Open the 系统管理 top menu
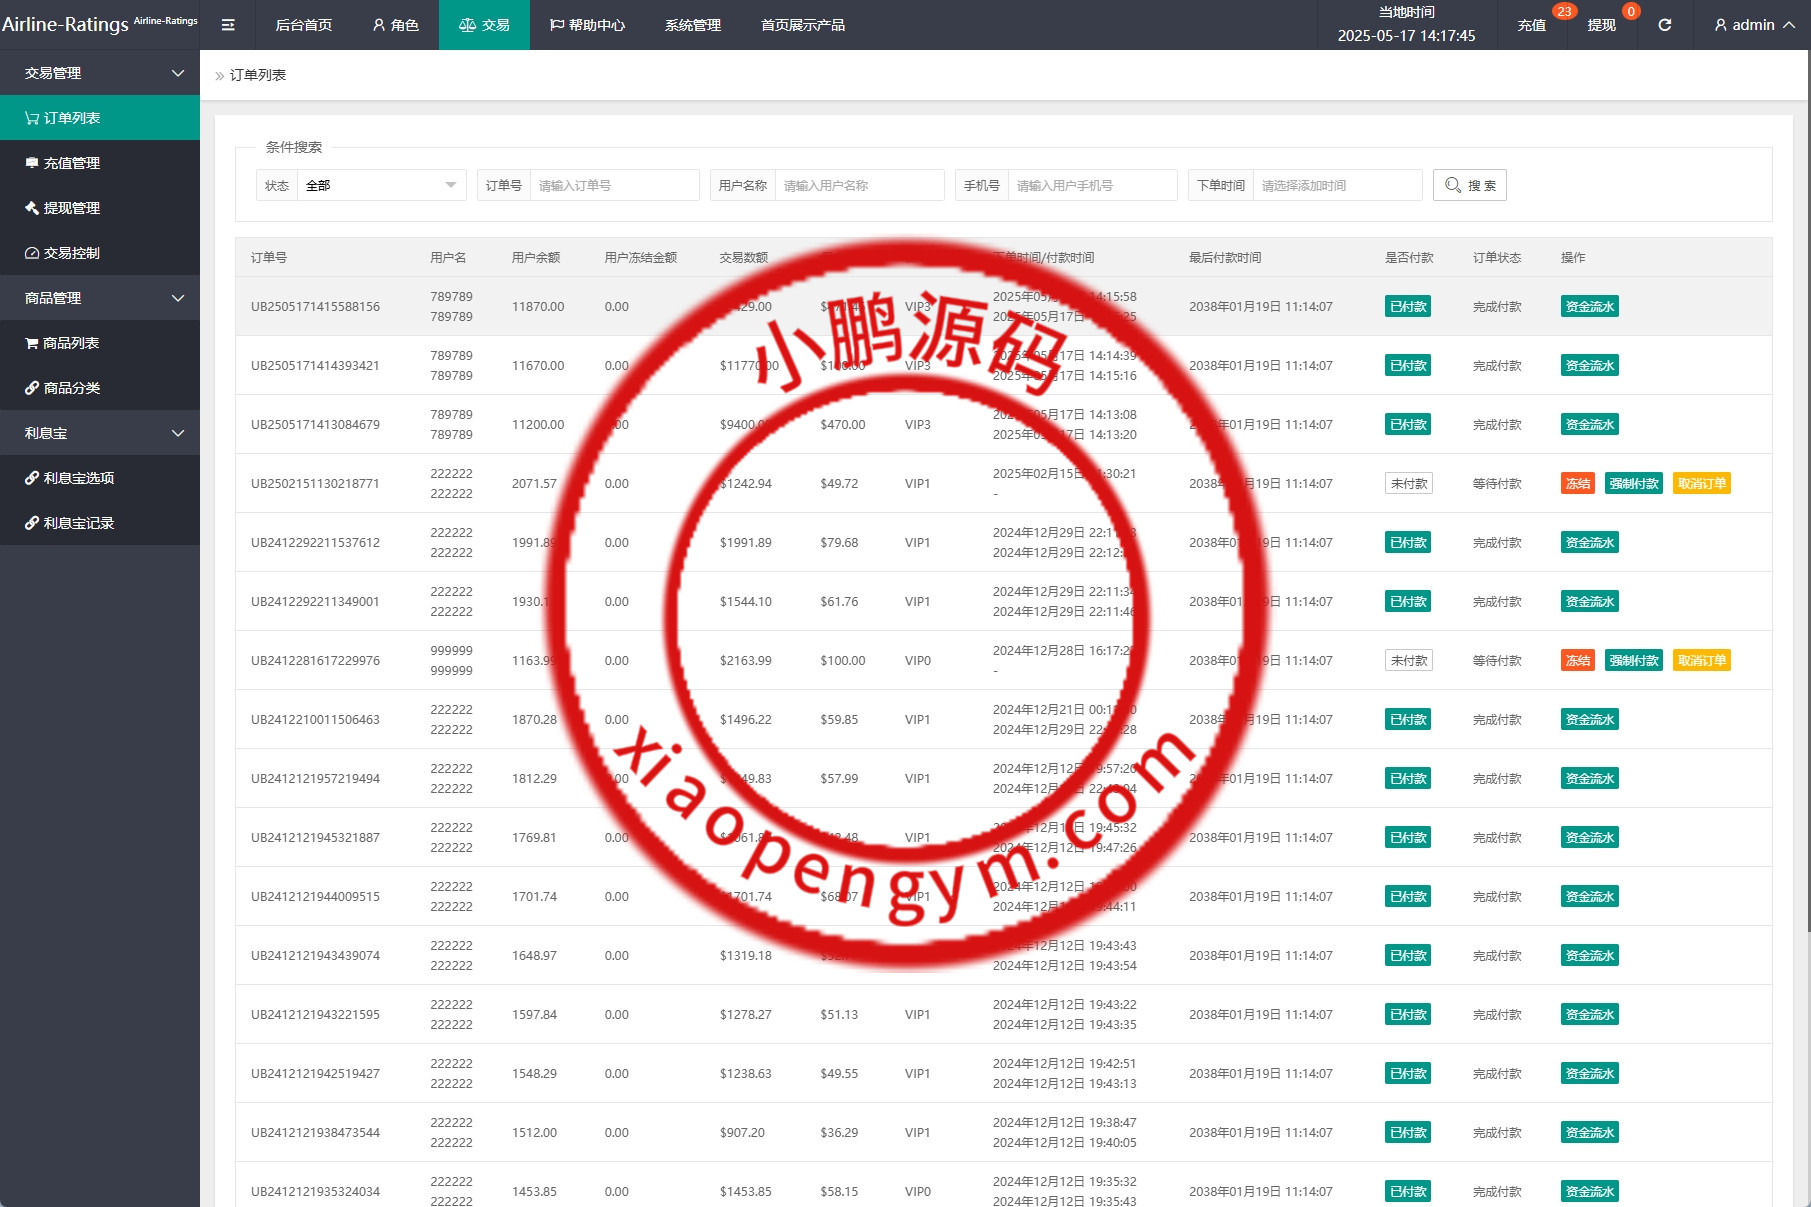The image size is (1811, 1207). click(692, 25)
